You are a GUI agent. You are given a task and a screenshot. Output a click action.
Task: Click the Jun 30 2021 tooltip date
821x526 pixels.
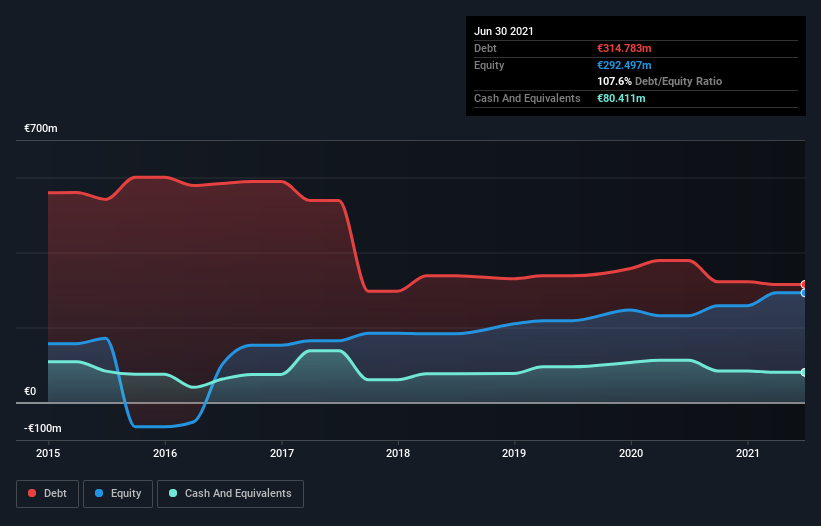tap(504, 31)
